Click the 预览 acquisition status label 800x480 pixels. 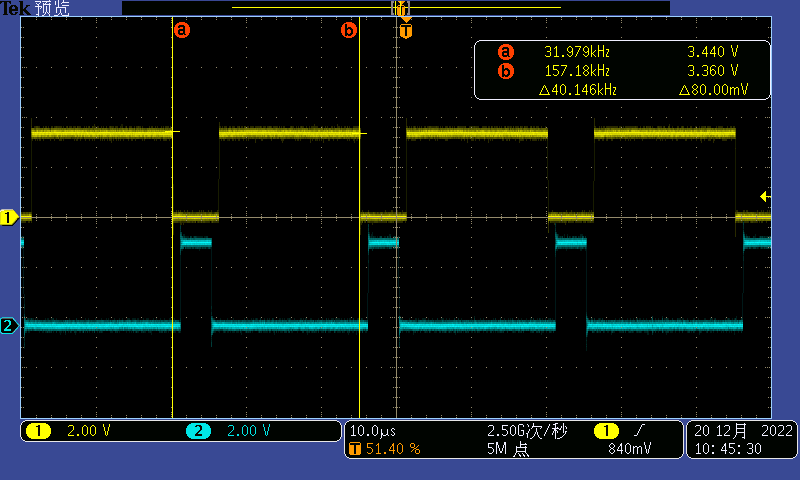(52, 8)
